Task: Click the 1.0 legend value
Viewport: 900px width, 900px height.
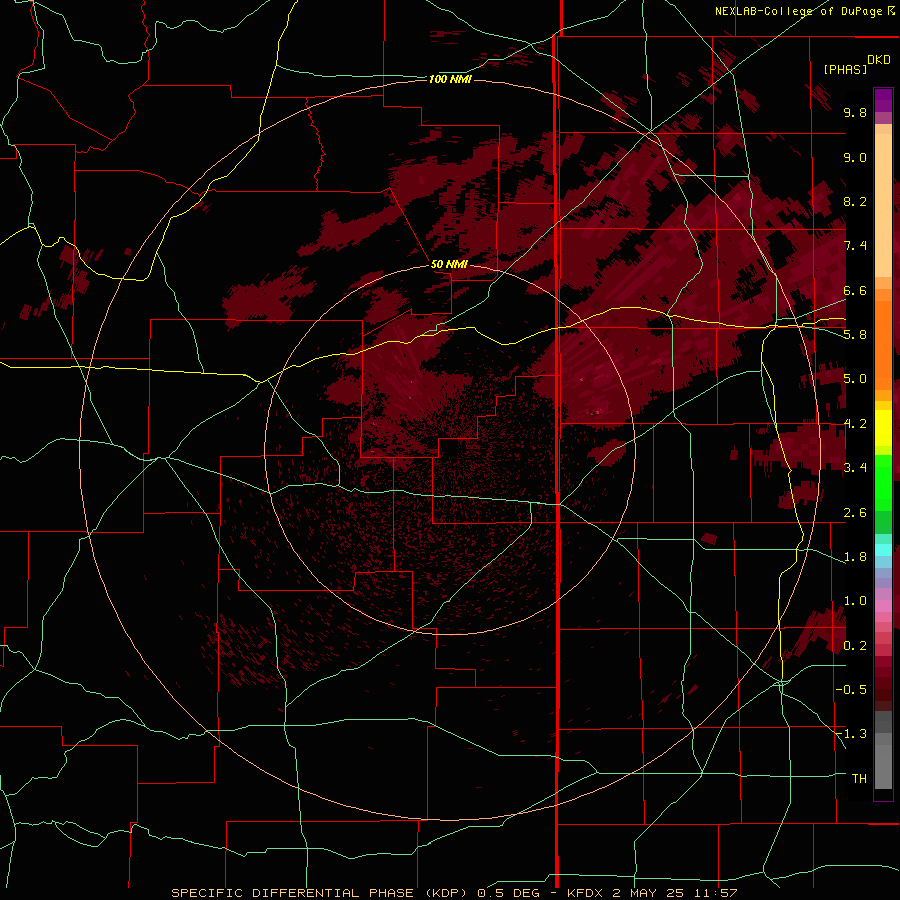Action: pos(855,601)
